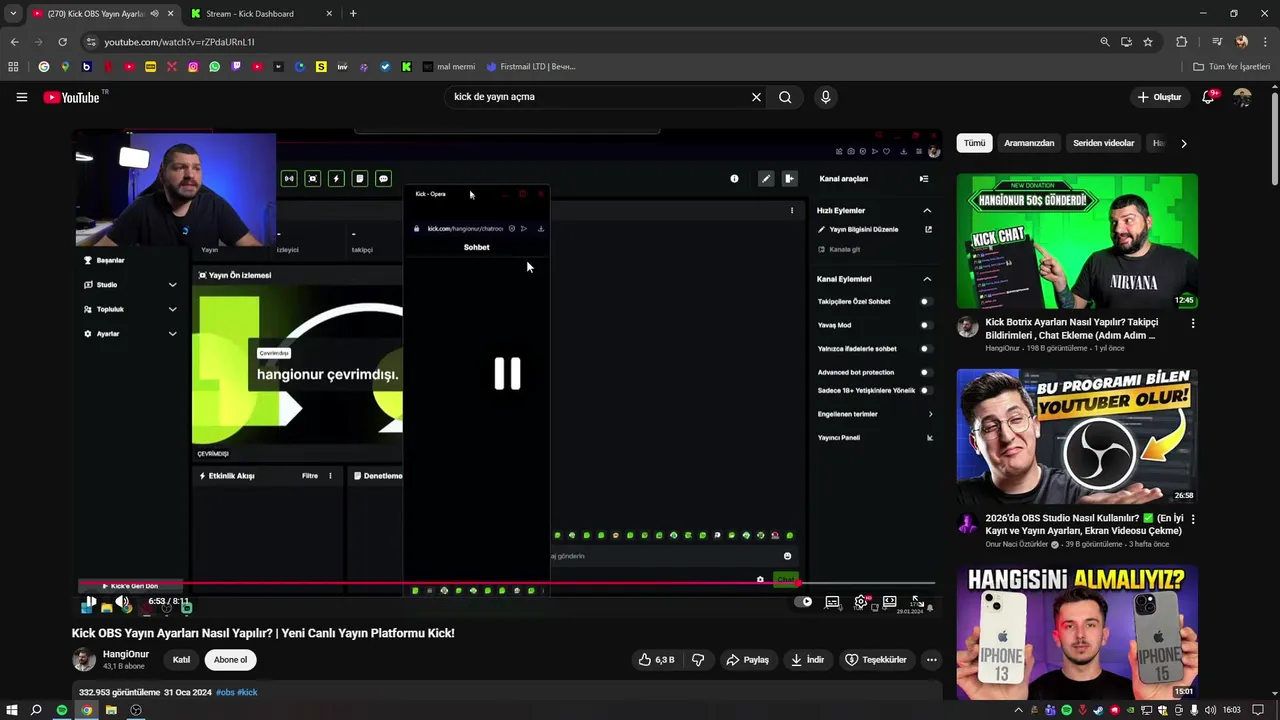Send thanks with Teşekkürler button
The image size is (1280, 720).
(x=876, y=660)
